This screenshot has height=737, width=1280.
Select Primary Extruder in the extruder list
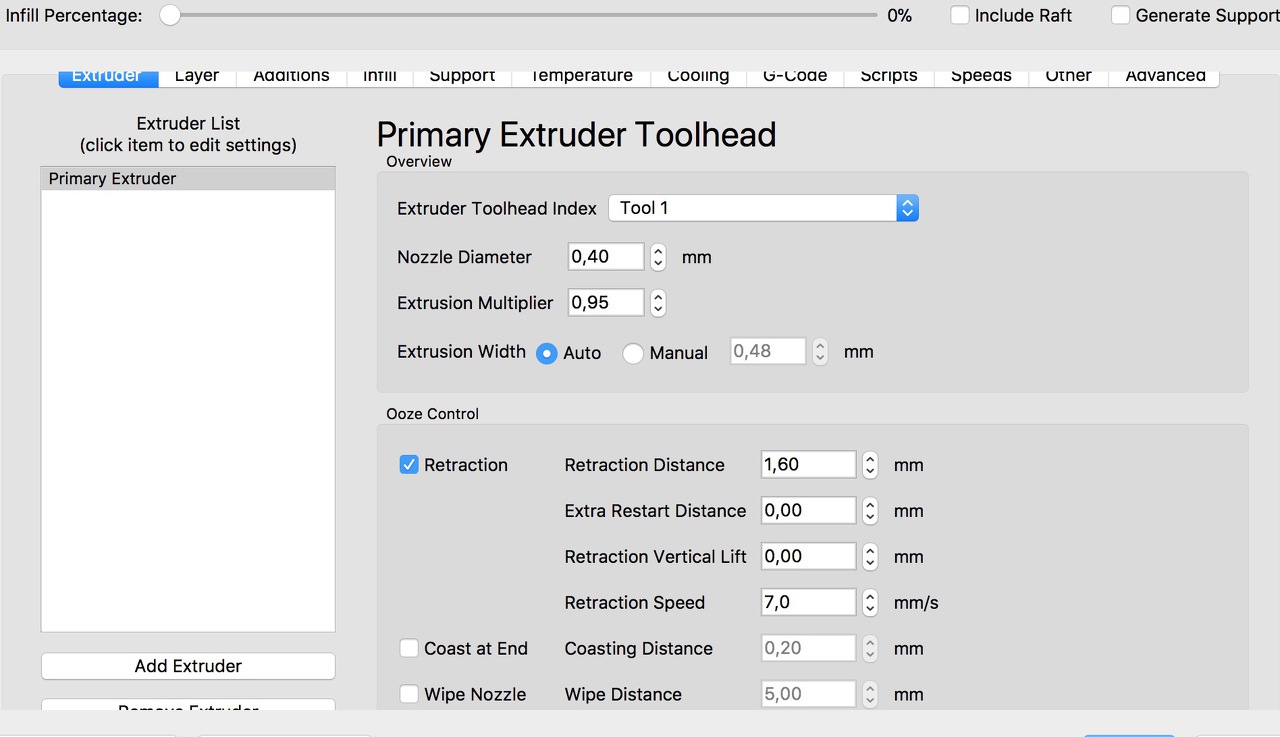pyautogui.click(x=188, y=179)
